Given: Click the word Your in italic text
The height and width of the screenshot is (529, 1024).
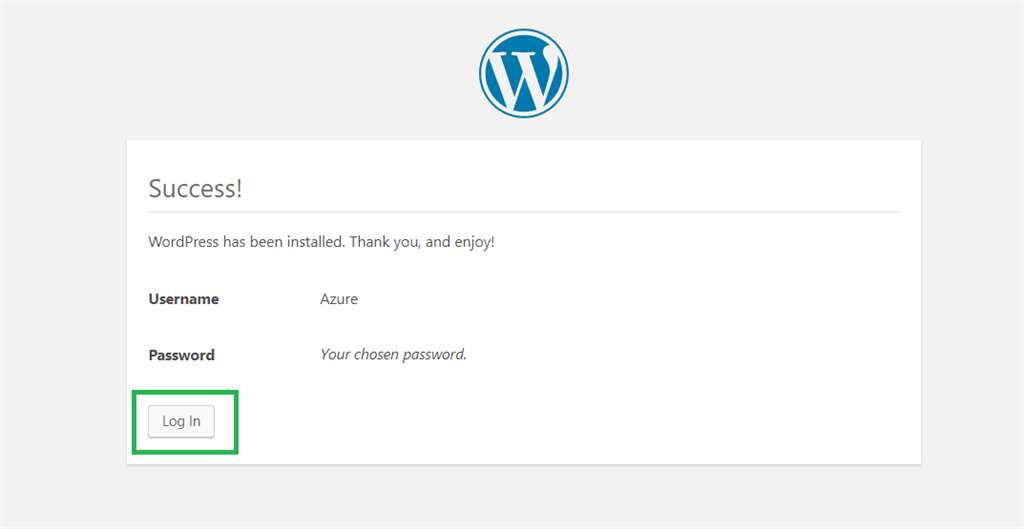Looking at the screenshot, I should 334,355.
